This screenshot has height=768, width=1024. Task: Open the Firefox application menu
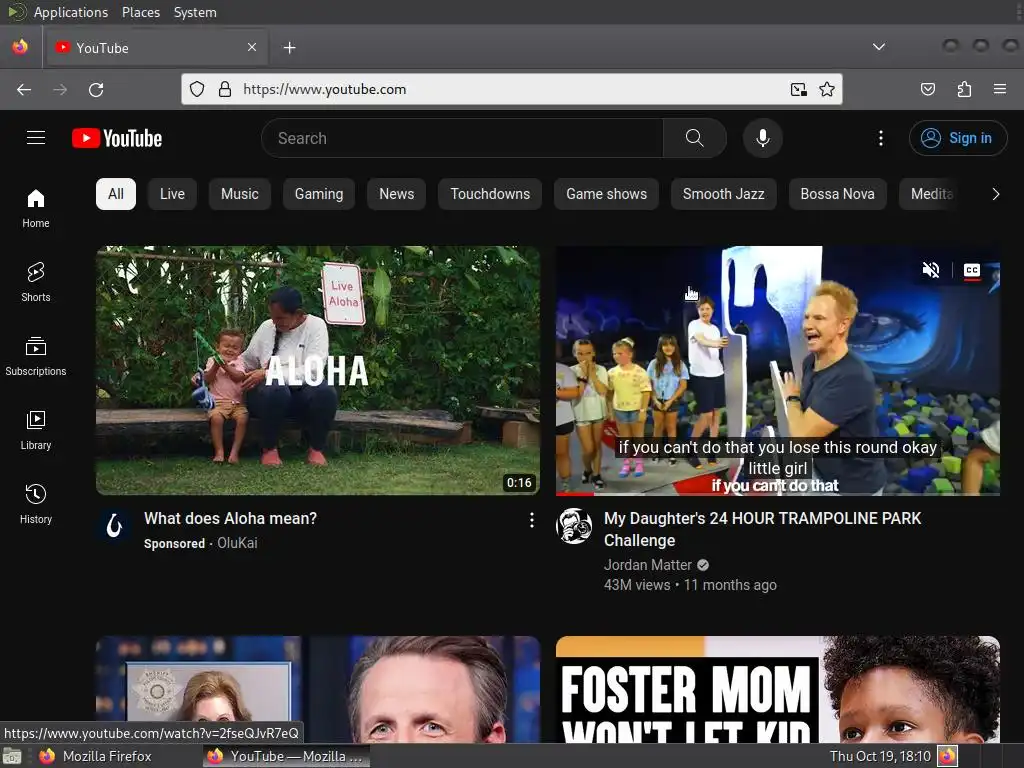(999, 89)
